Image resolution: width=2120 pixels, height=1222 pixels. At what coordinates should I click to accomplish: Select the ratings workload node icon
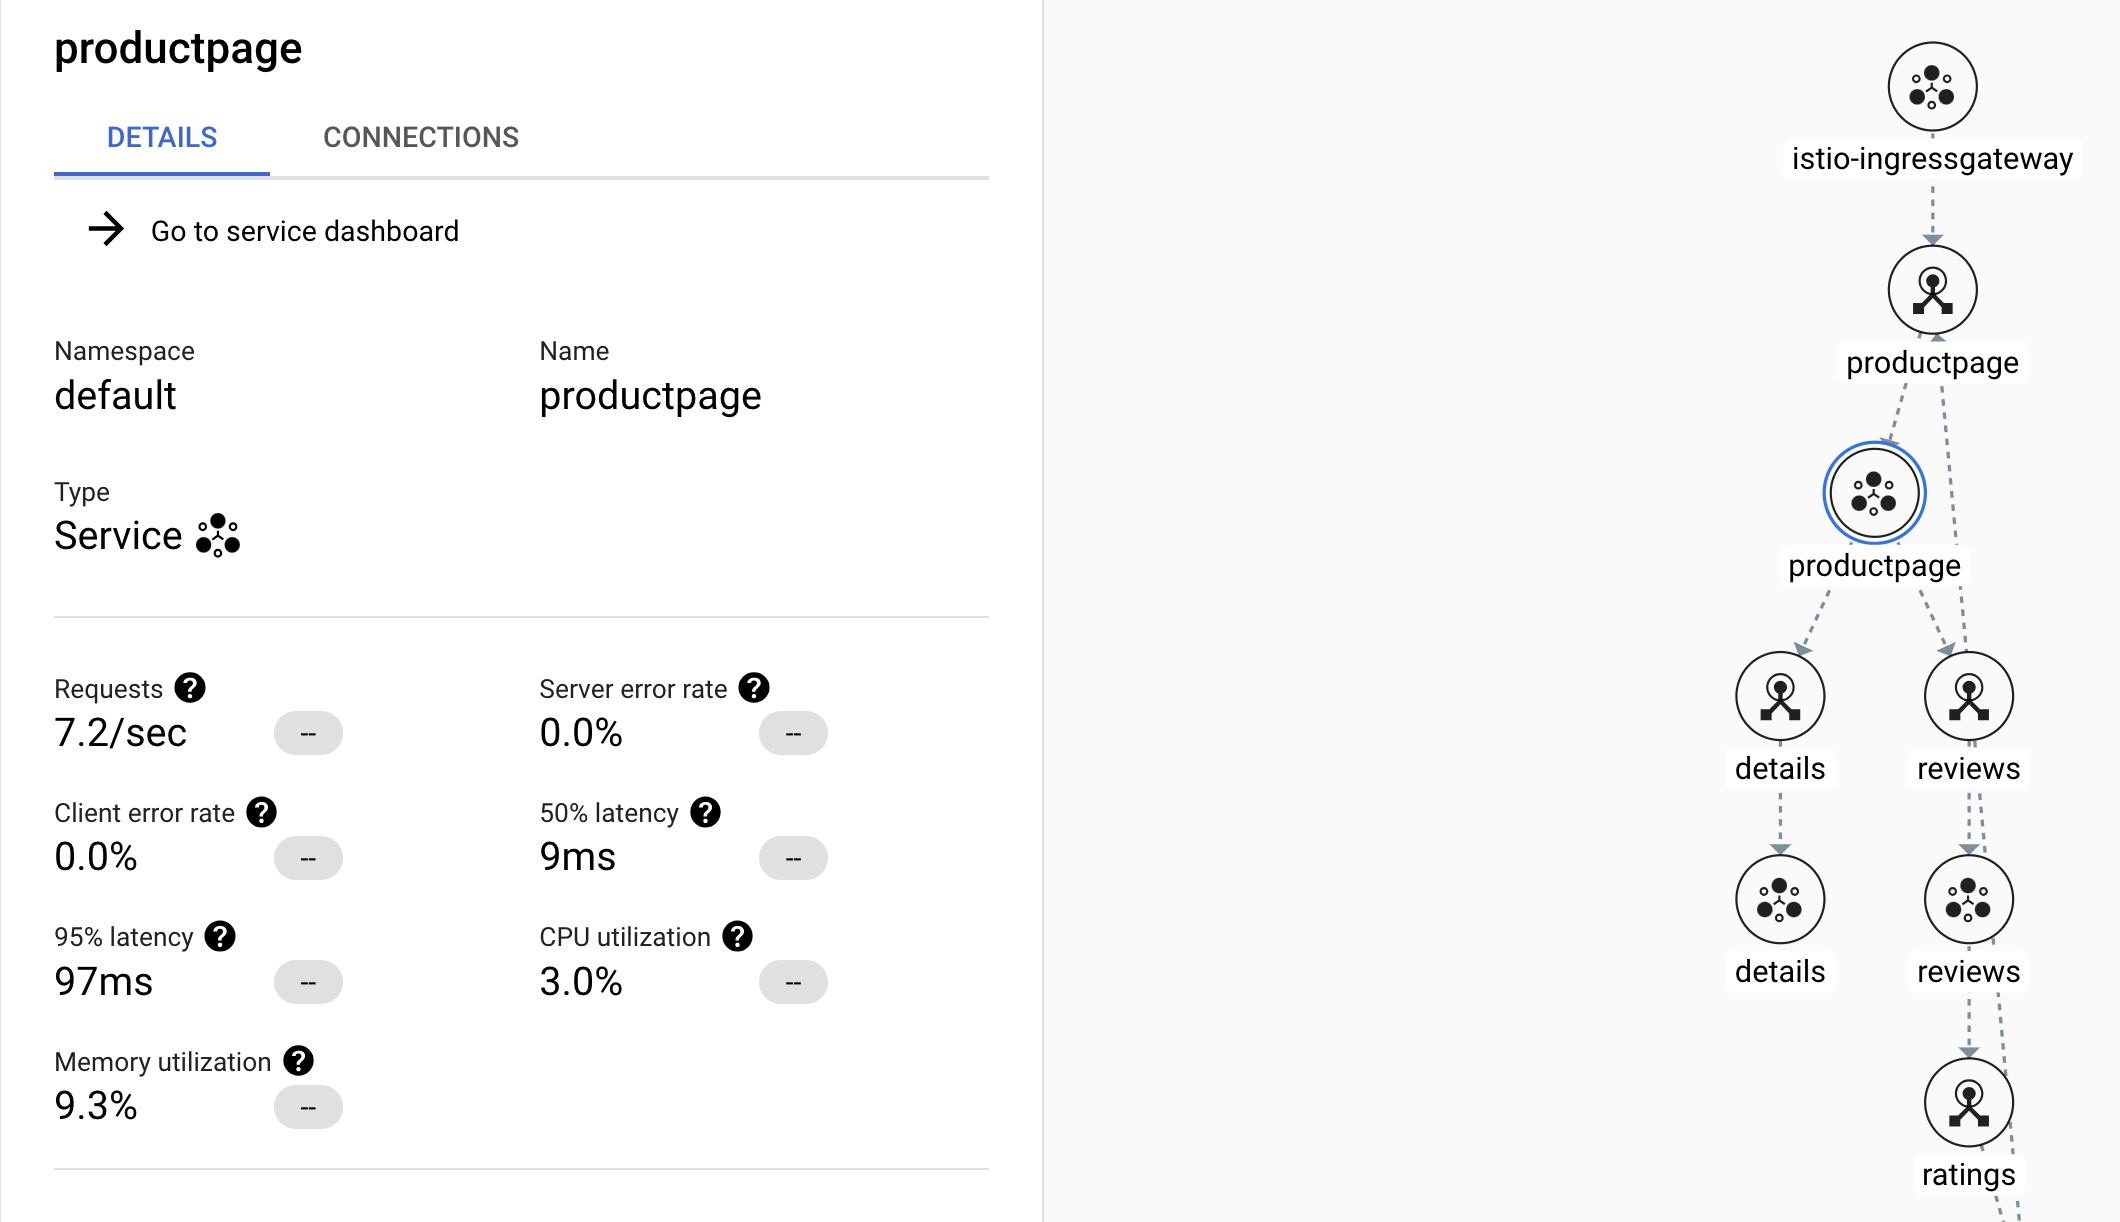click(1968, 1102)
